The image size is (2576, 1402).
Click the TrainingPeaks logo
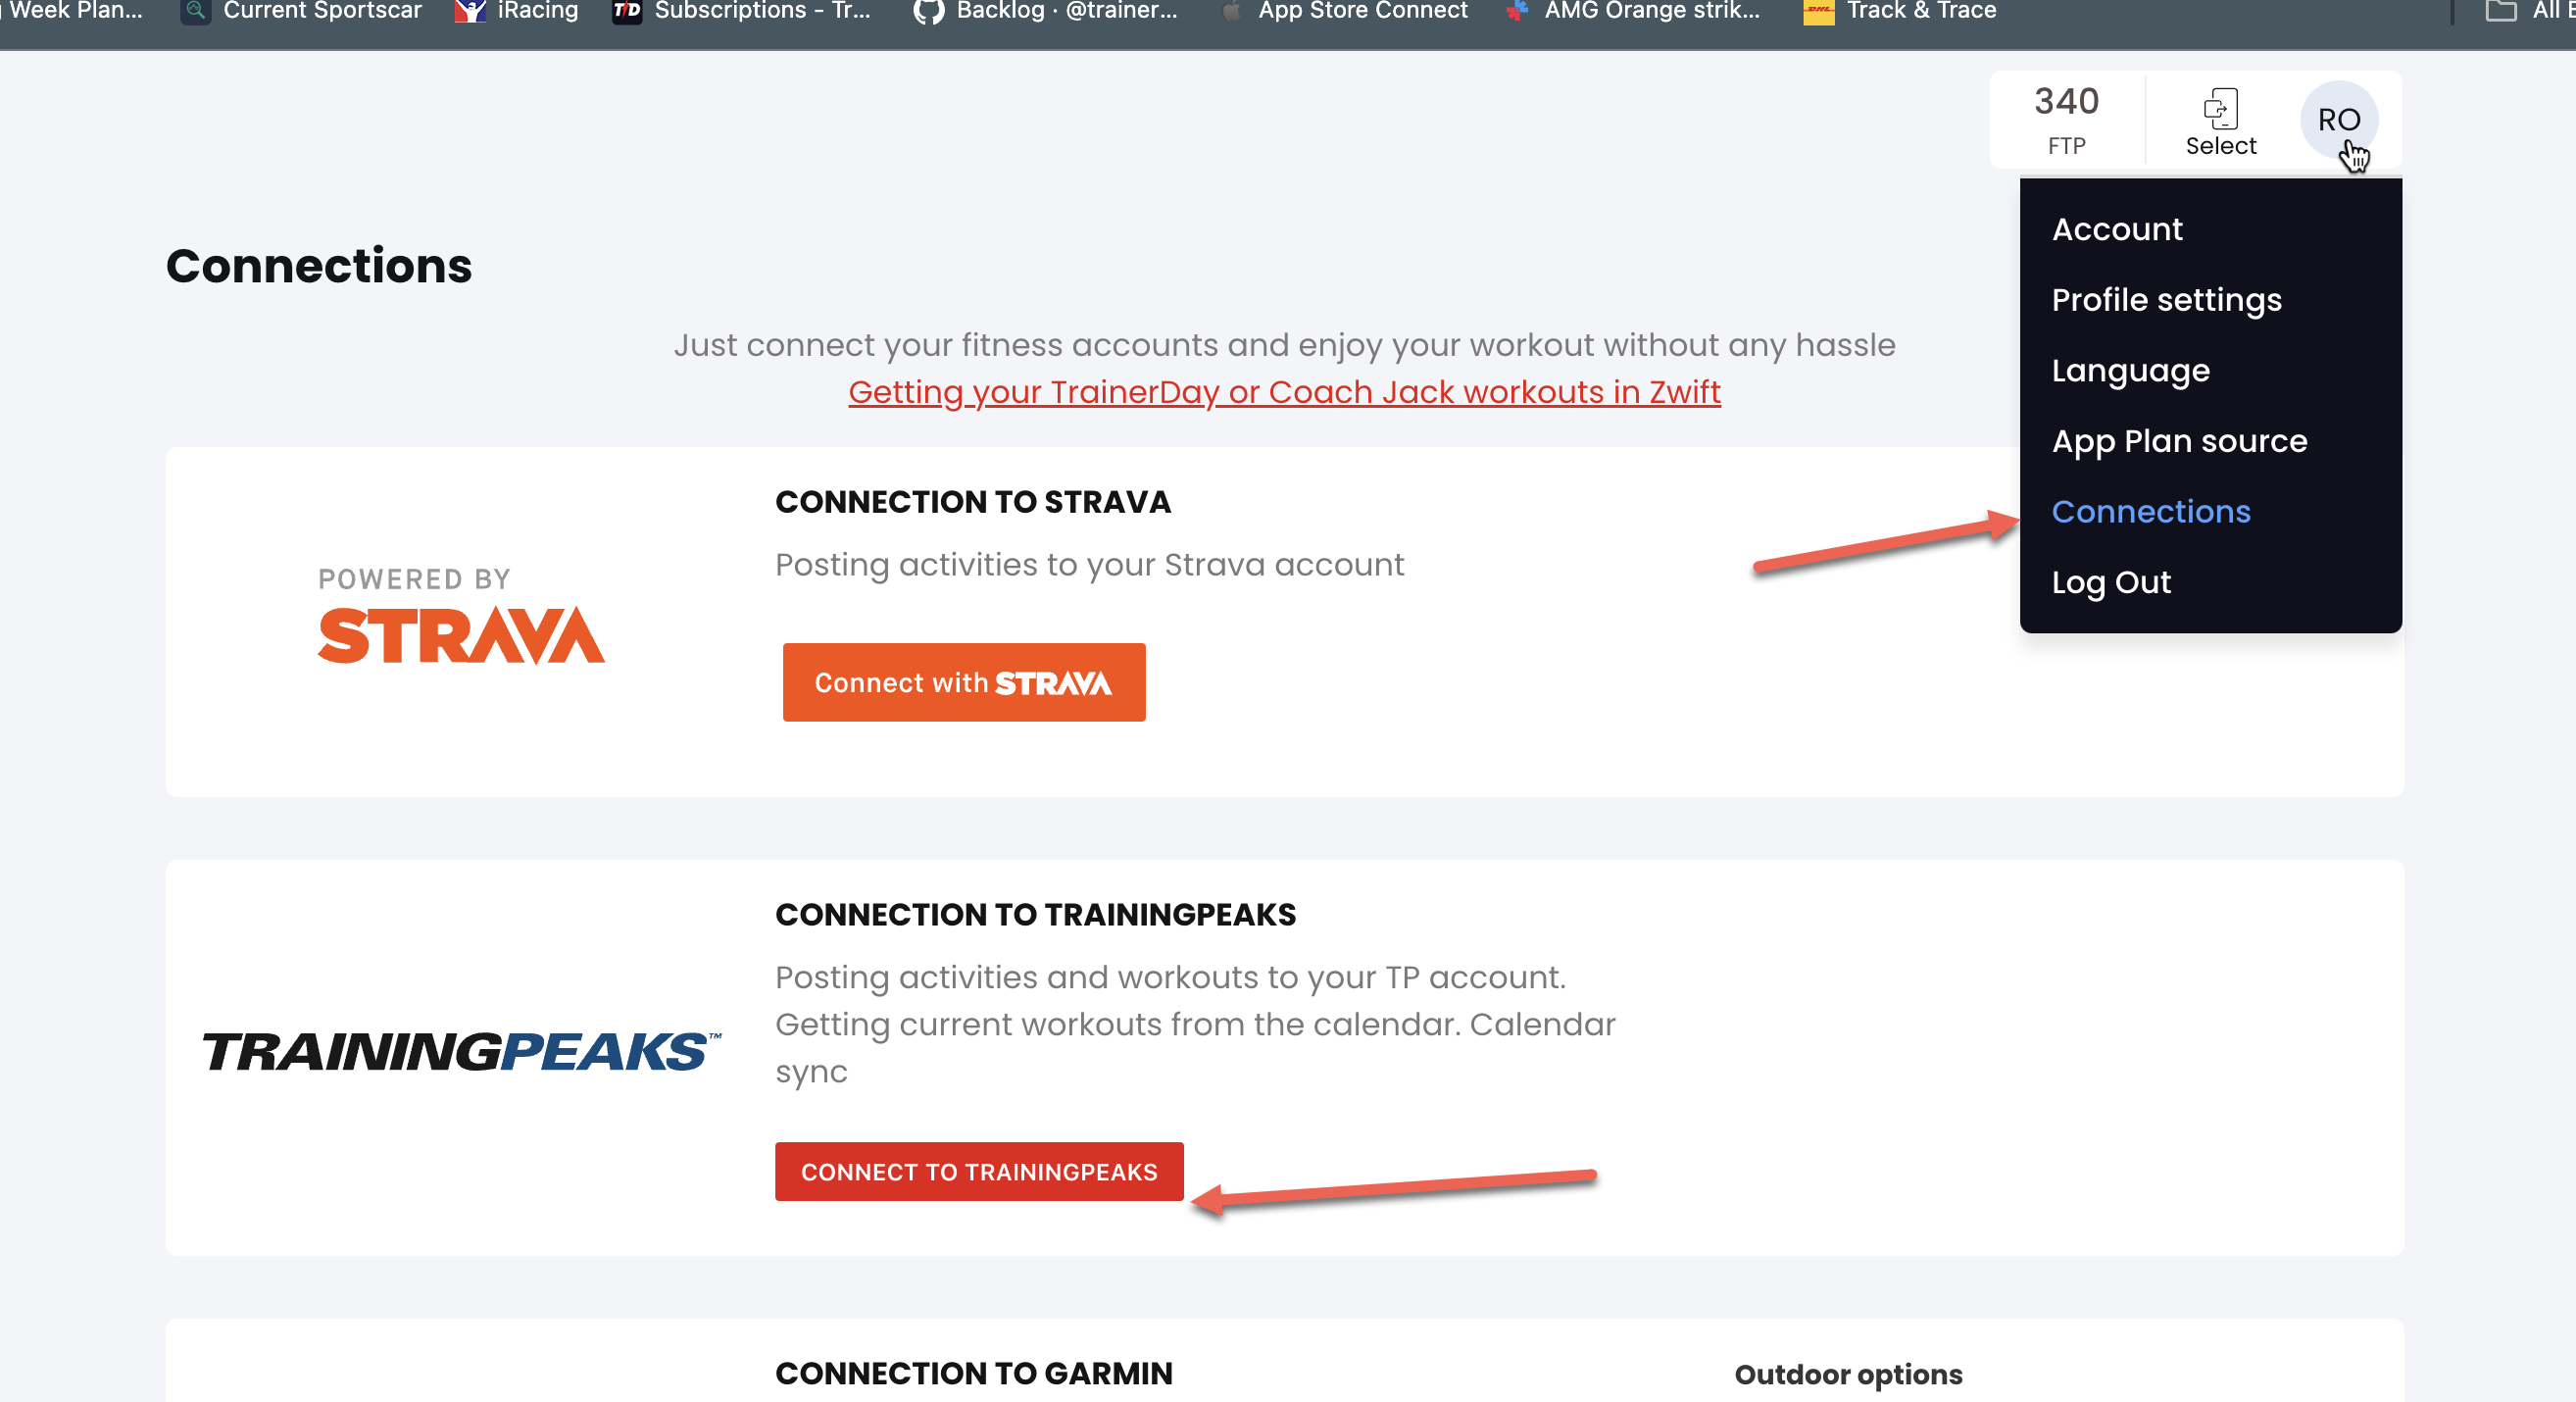[x=461, y=1052]
